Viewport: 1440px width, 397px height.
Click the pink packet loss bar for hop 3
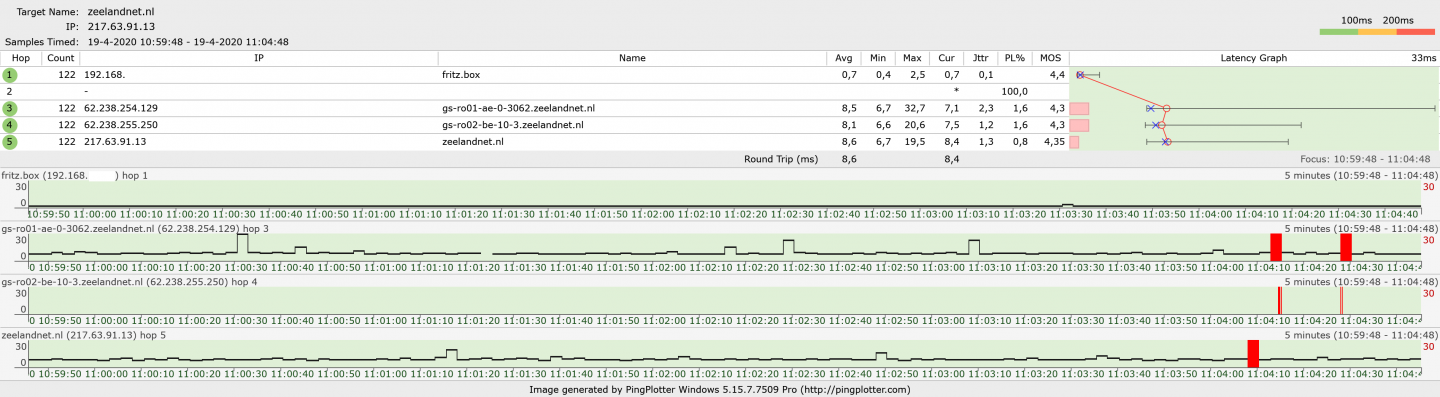point(1079,108)
